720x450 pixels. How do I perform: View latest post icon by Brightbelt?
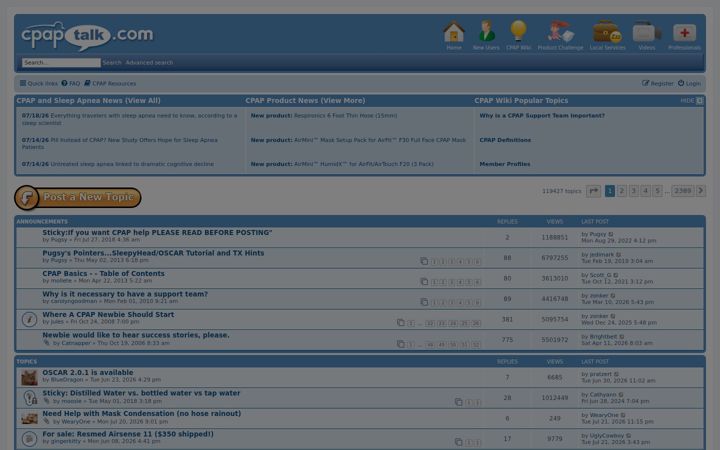pos(622,337)
